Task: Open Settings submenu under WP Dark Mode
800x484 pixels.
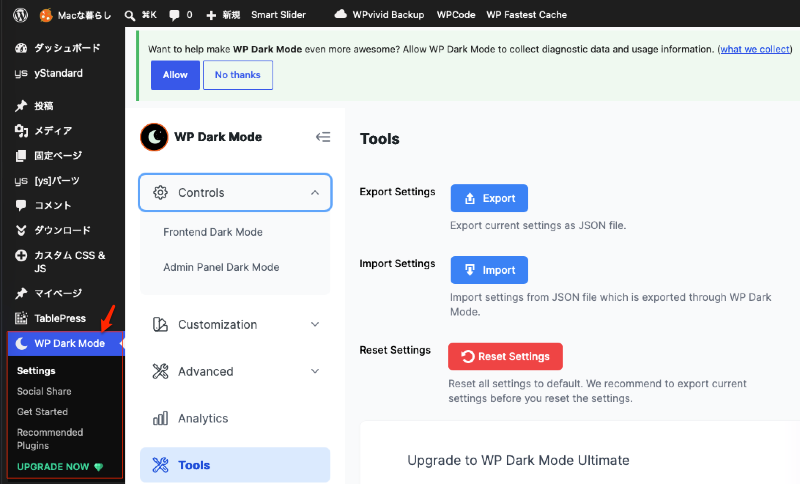Action: 36,371
